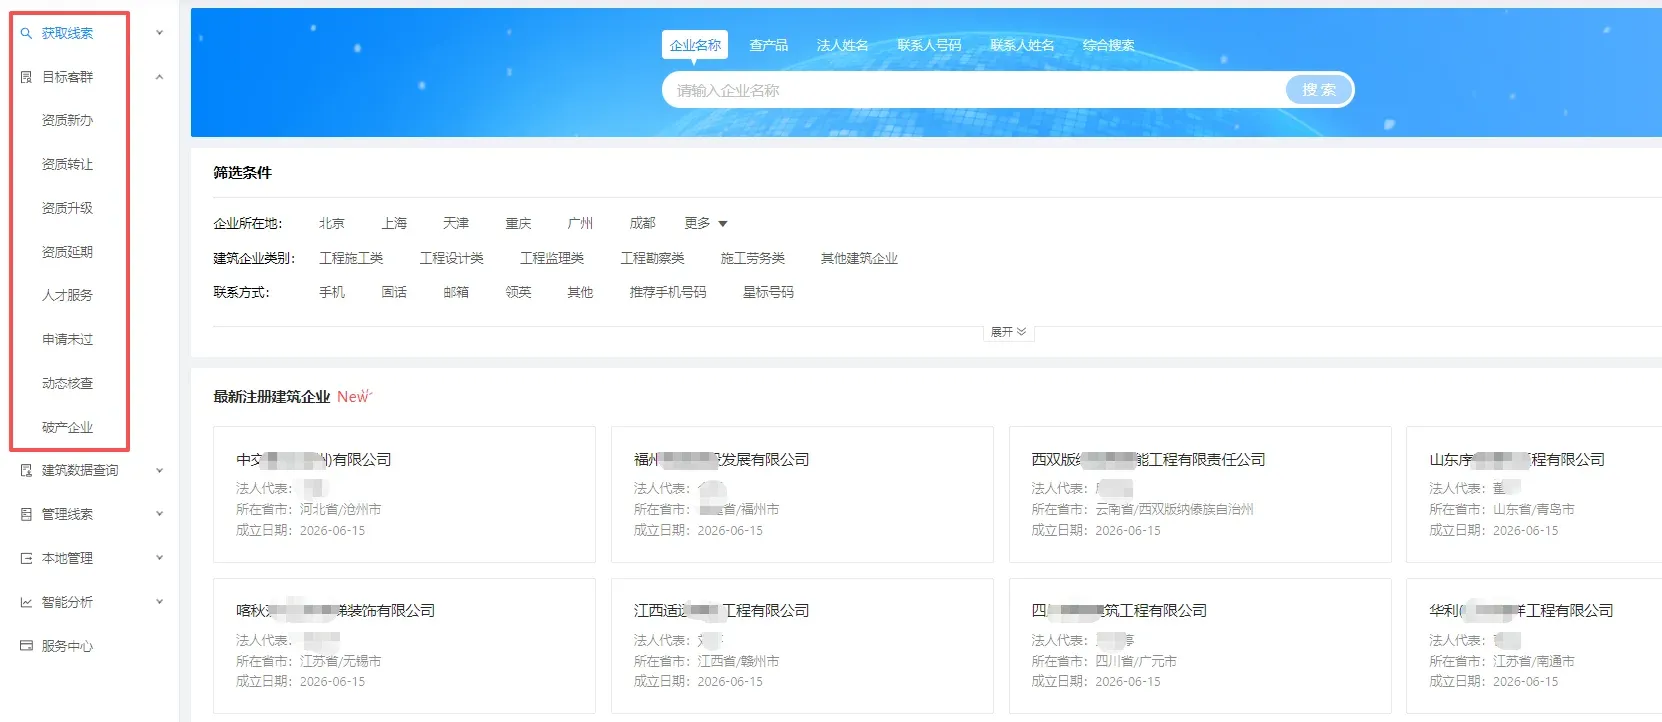Expand filters with the 展开 toggle
The height and width of the screenshot is (722, 1662).
[x=1008, y=332]
